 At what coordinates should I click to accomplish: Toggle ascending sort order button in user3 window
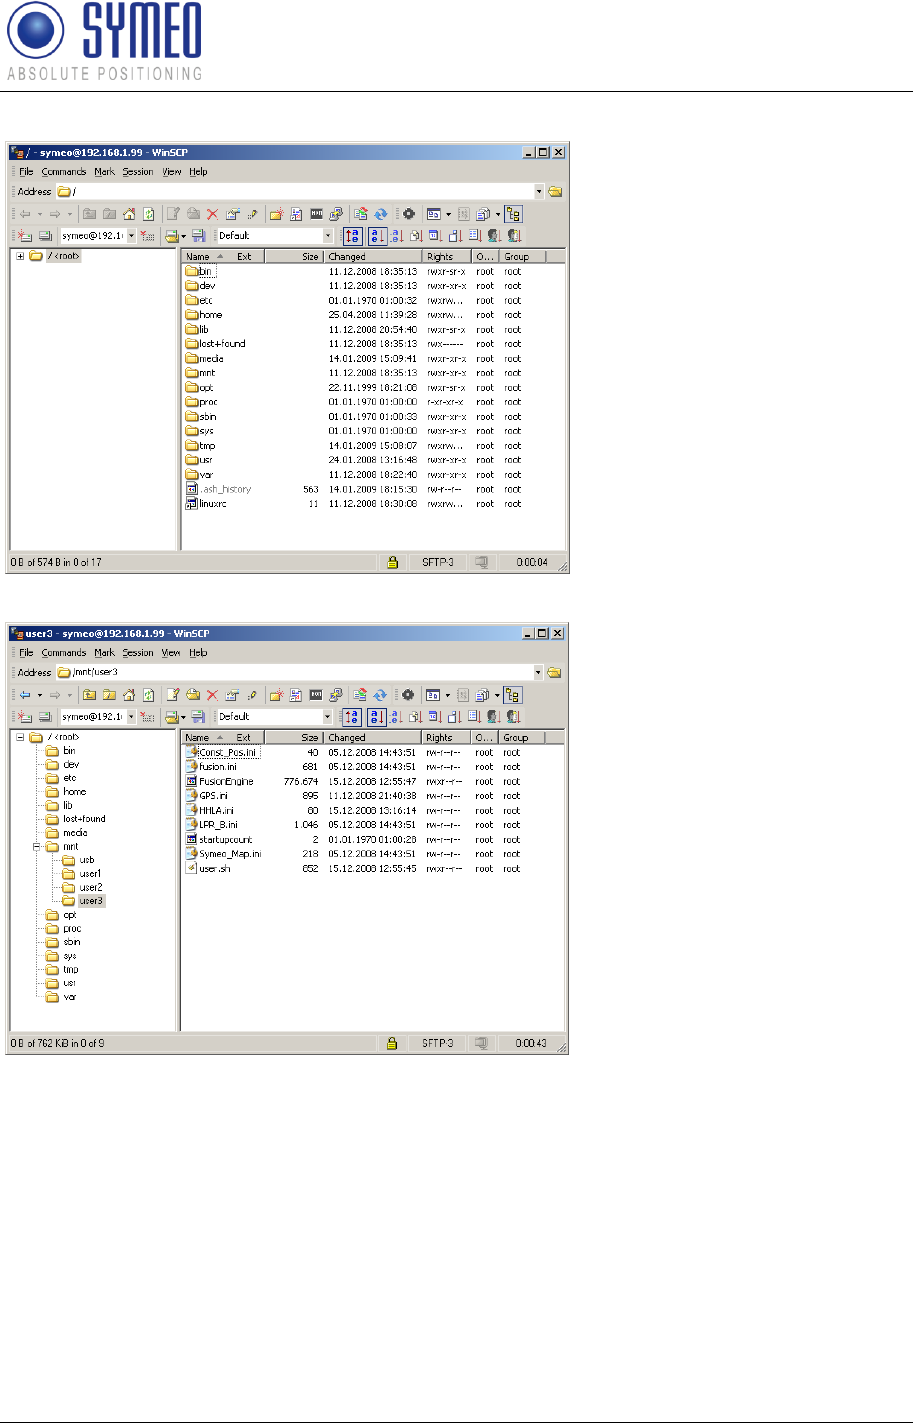click(x=352, y=717)
